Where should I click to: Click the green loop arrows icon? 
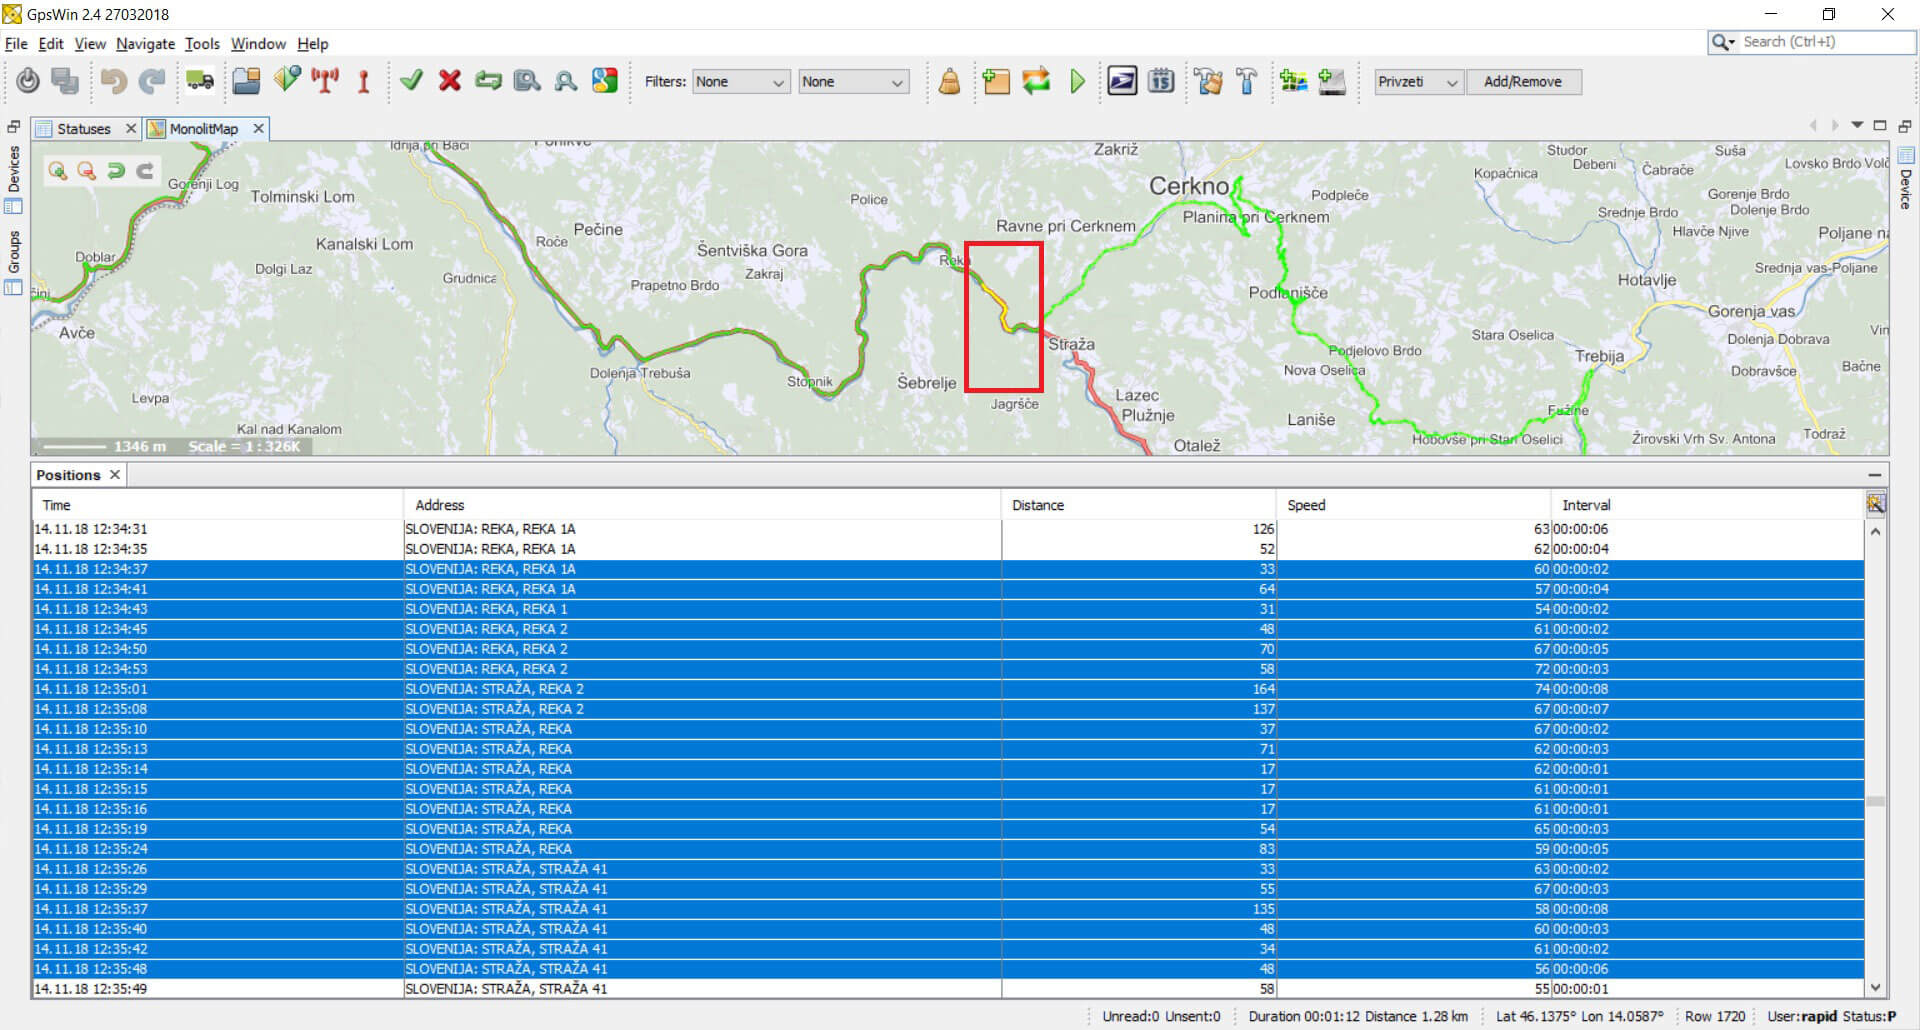488,81
